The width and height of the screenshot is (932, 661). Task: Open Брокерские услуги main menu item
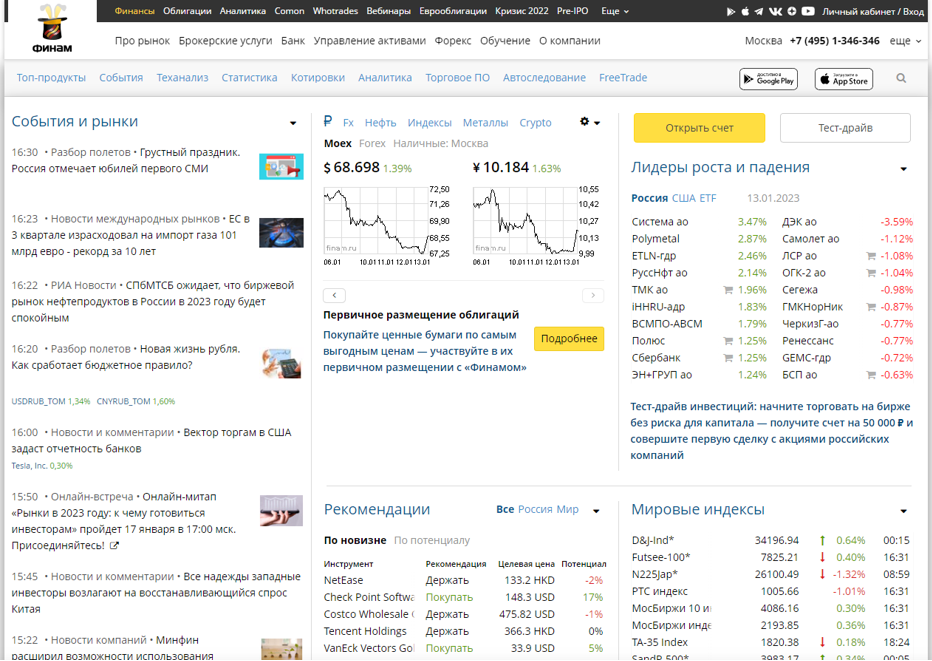pyautogui.click(x=225, y=41)
